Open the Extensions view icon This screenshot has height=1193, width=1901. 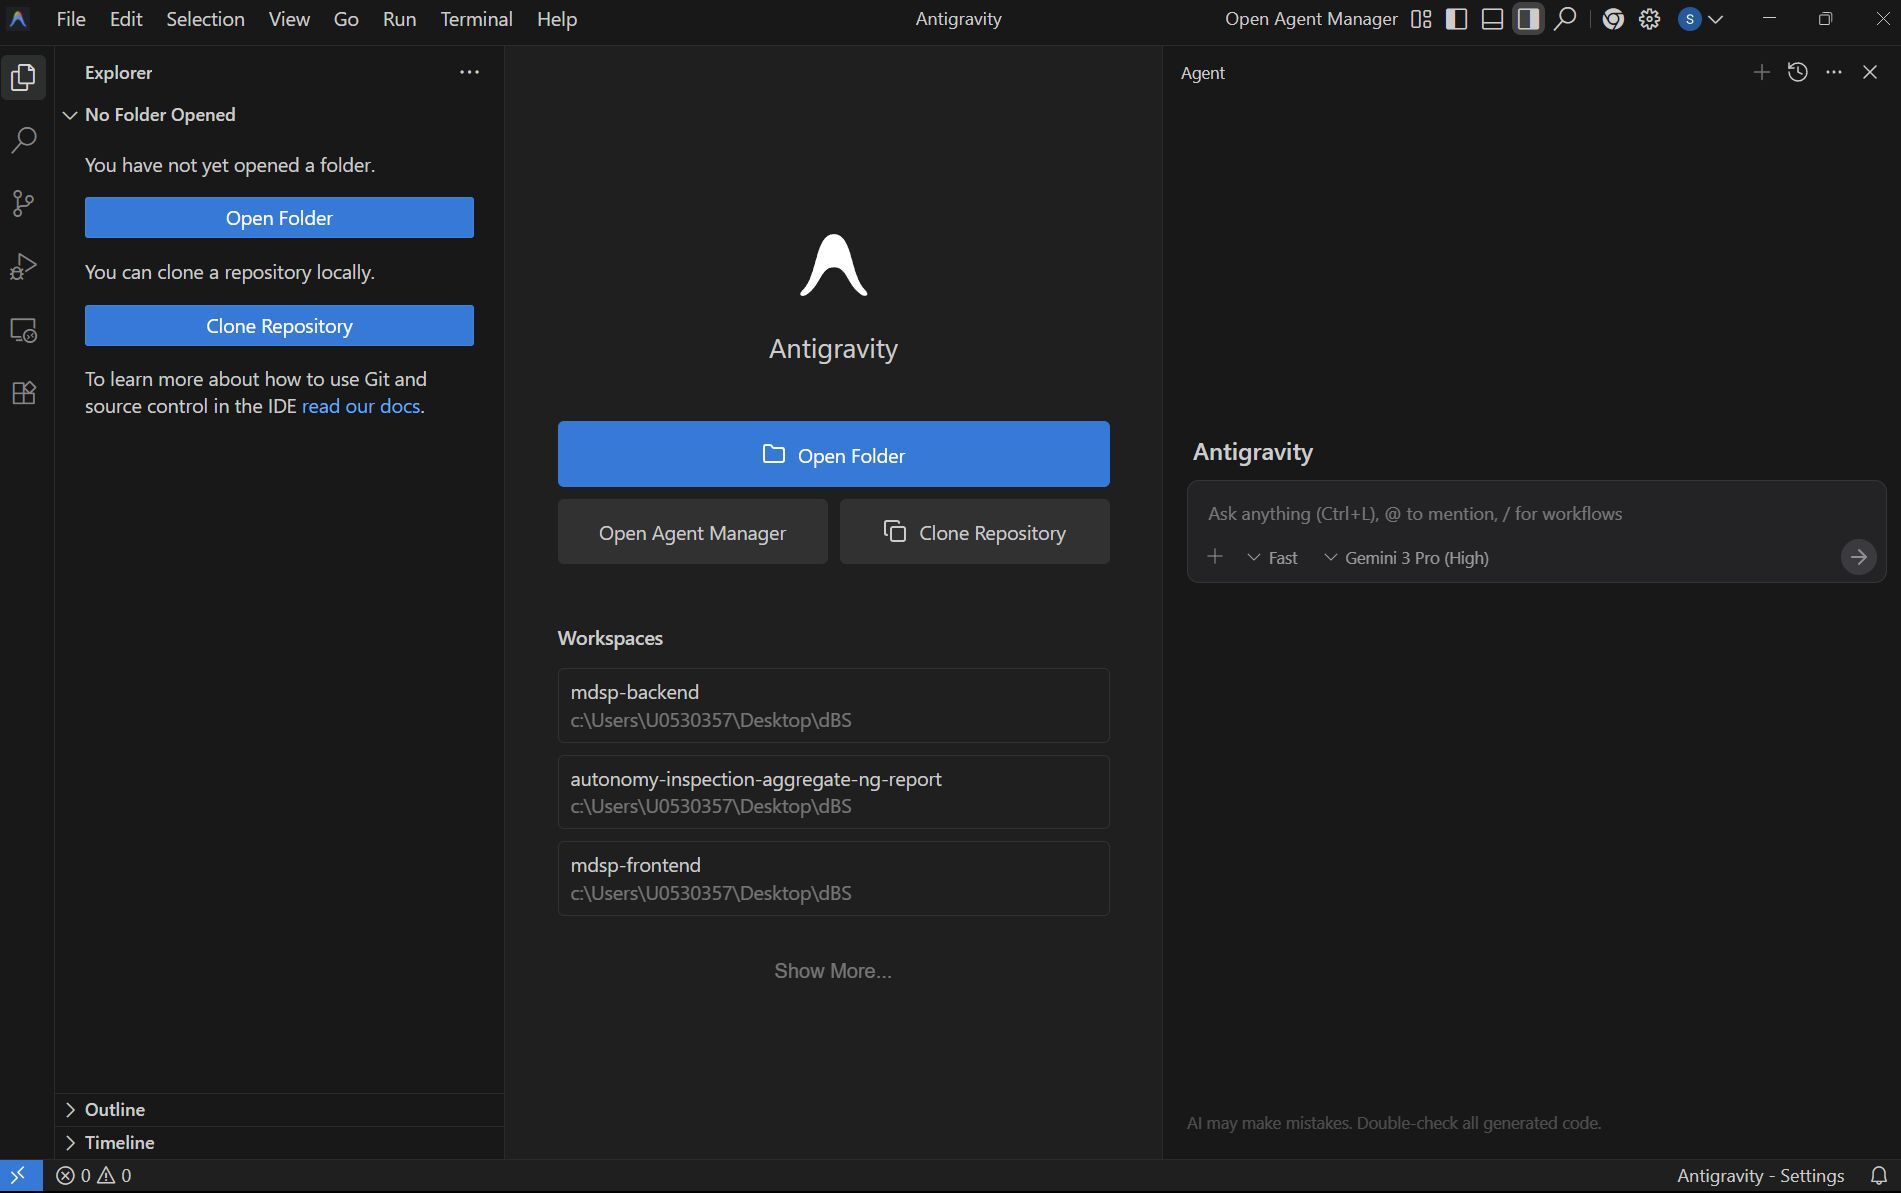point(23,393)
